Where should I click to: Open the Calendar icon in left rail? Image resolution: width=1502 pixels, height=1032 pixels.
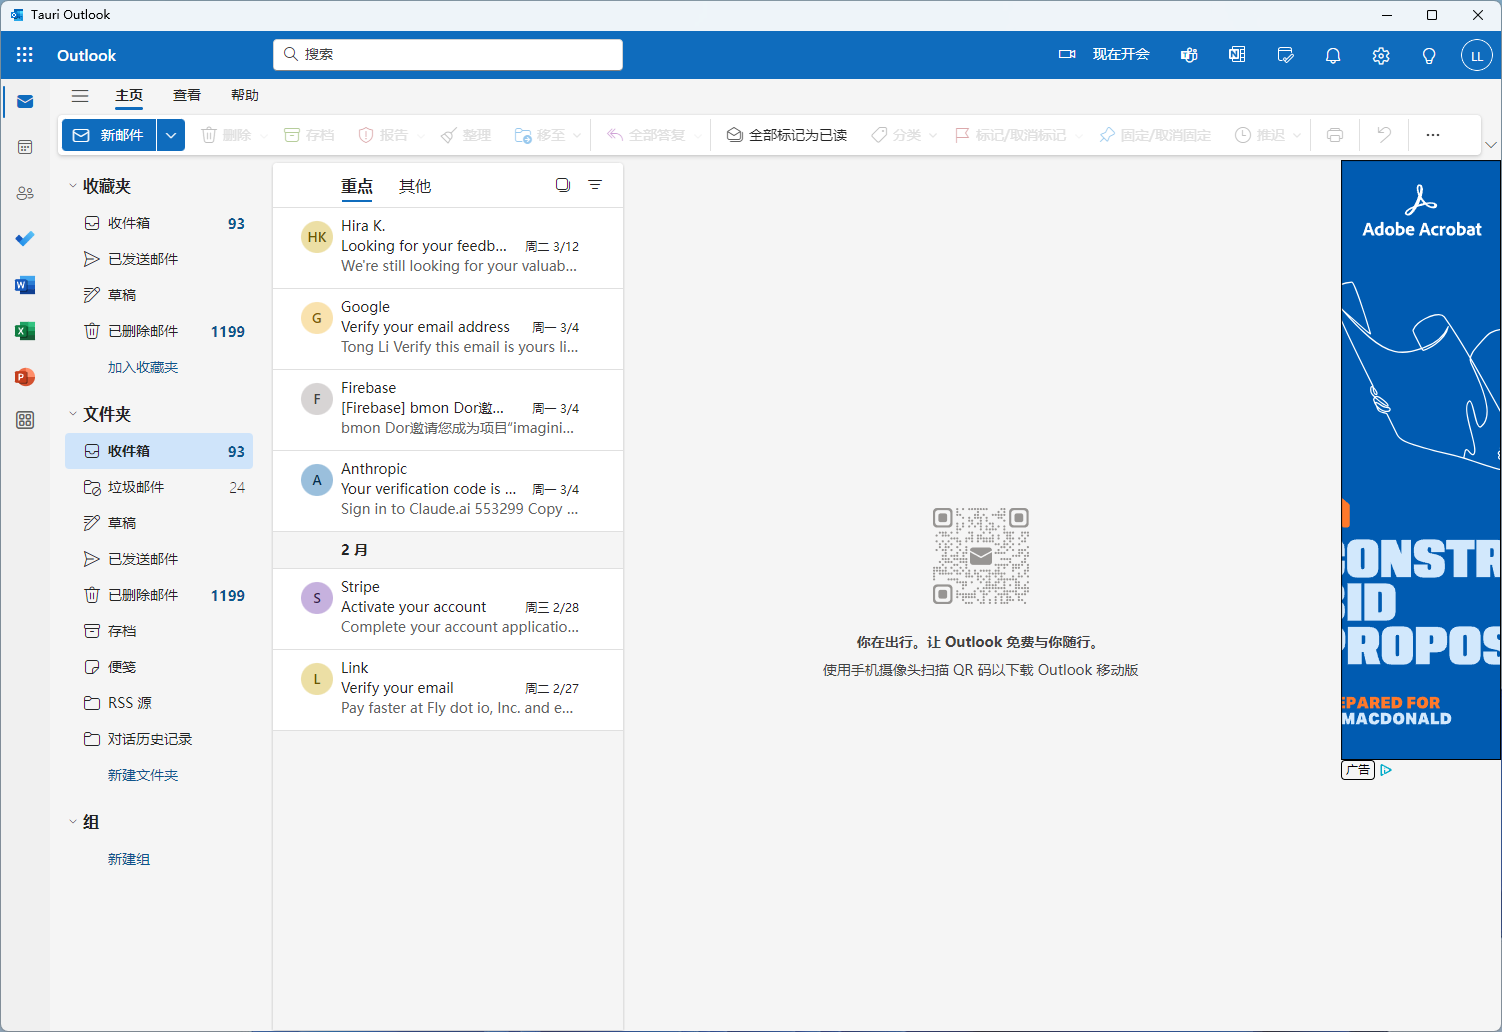click(25, 147)
